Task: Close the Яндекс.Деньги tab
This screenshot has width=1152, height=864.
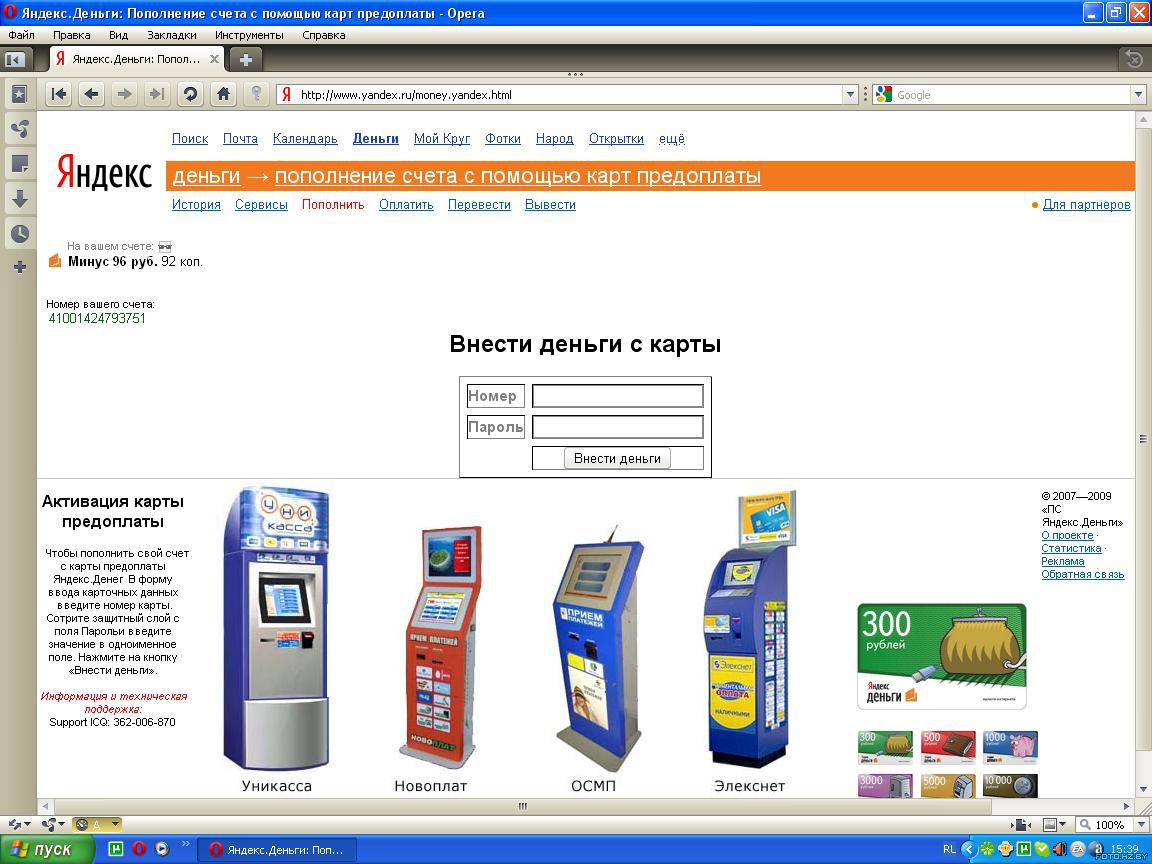Action: pos(215,59)
